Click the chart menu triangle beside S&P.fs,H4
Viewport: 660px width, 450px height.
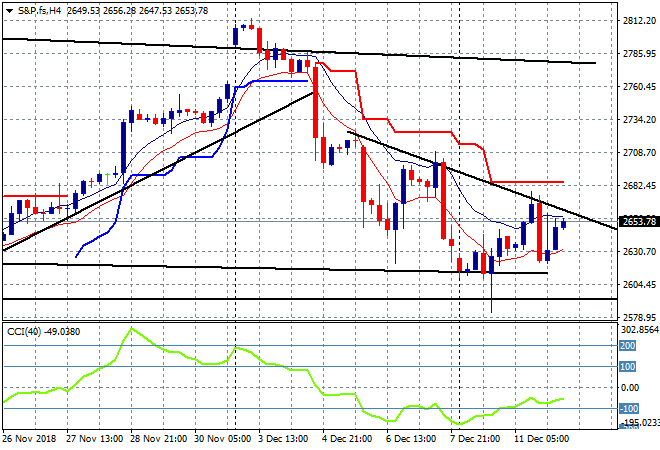point(9,11)
